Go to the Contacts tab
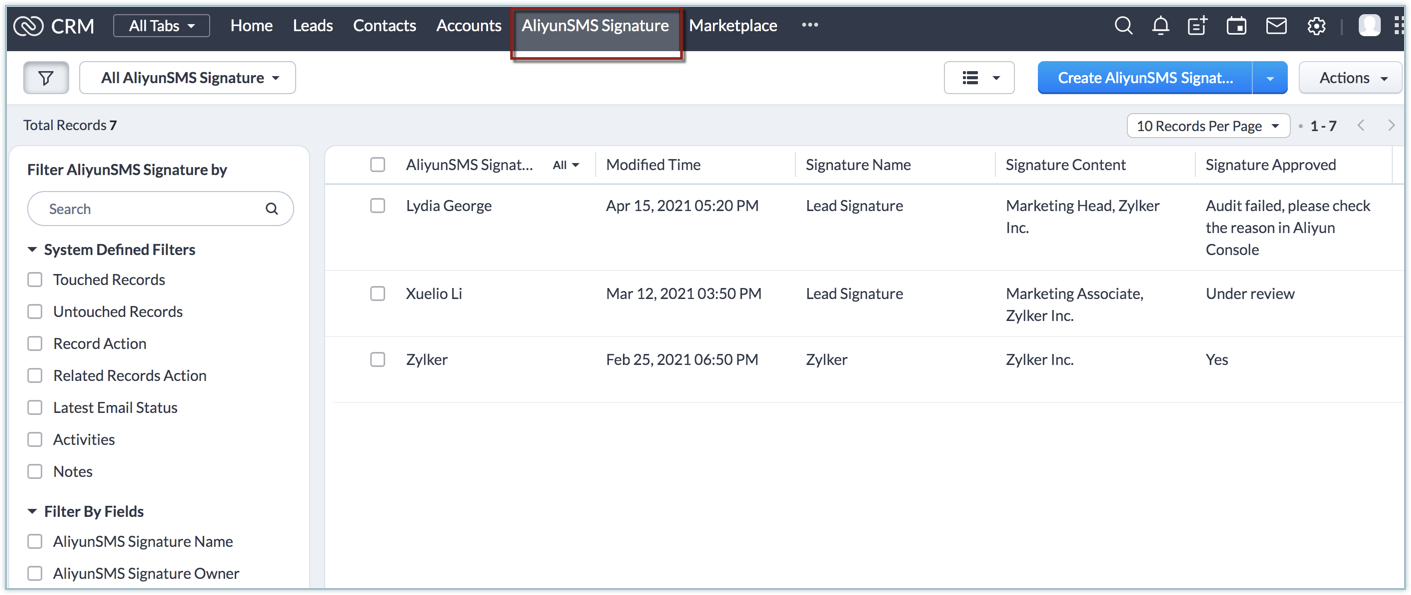 coord(384,26)
